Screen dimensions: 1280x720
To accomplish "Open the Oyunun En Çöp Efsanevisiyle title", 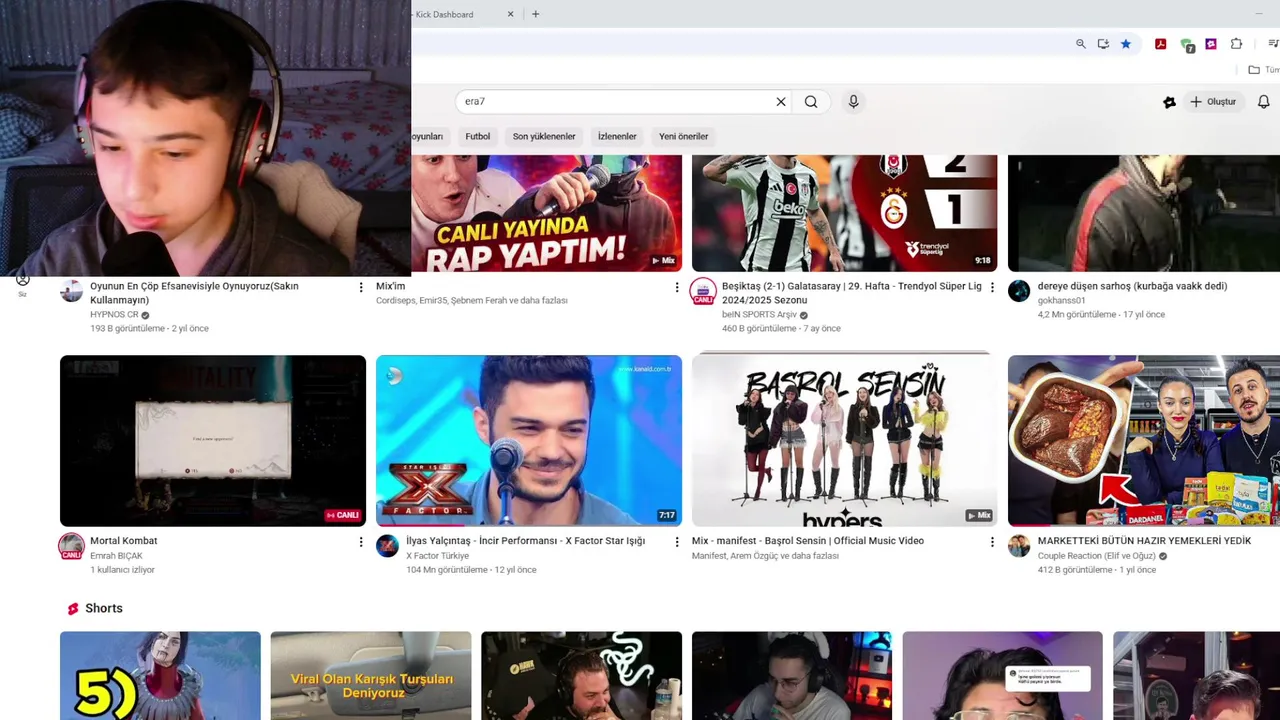I will point(194,293).
